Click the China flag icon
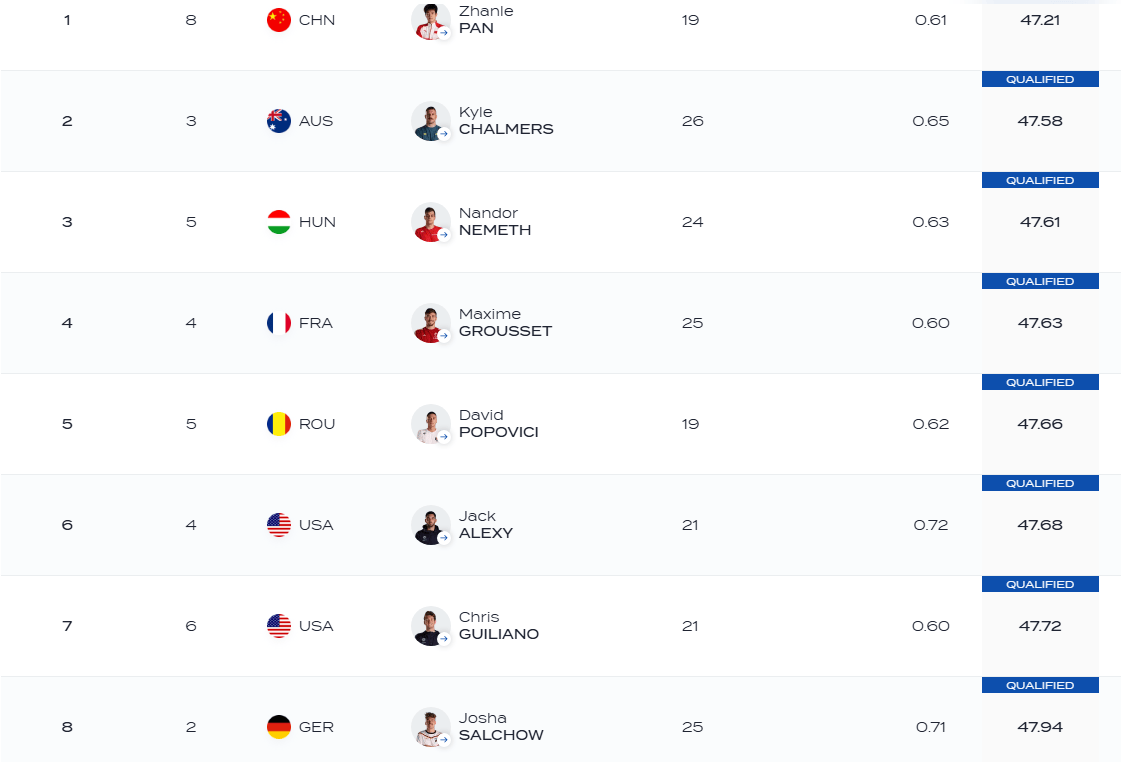The width and height of the screenshot is (1121, 762). coord(279,20)
